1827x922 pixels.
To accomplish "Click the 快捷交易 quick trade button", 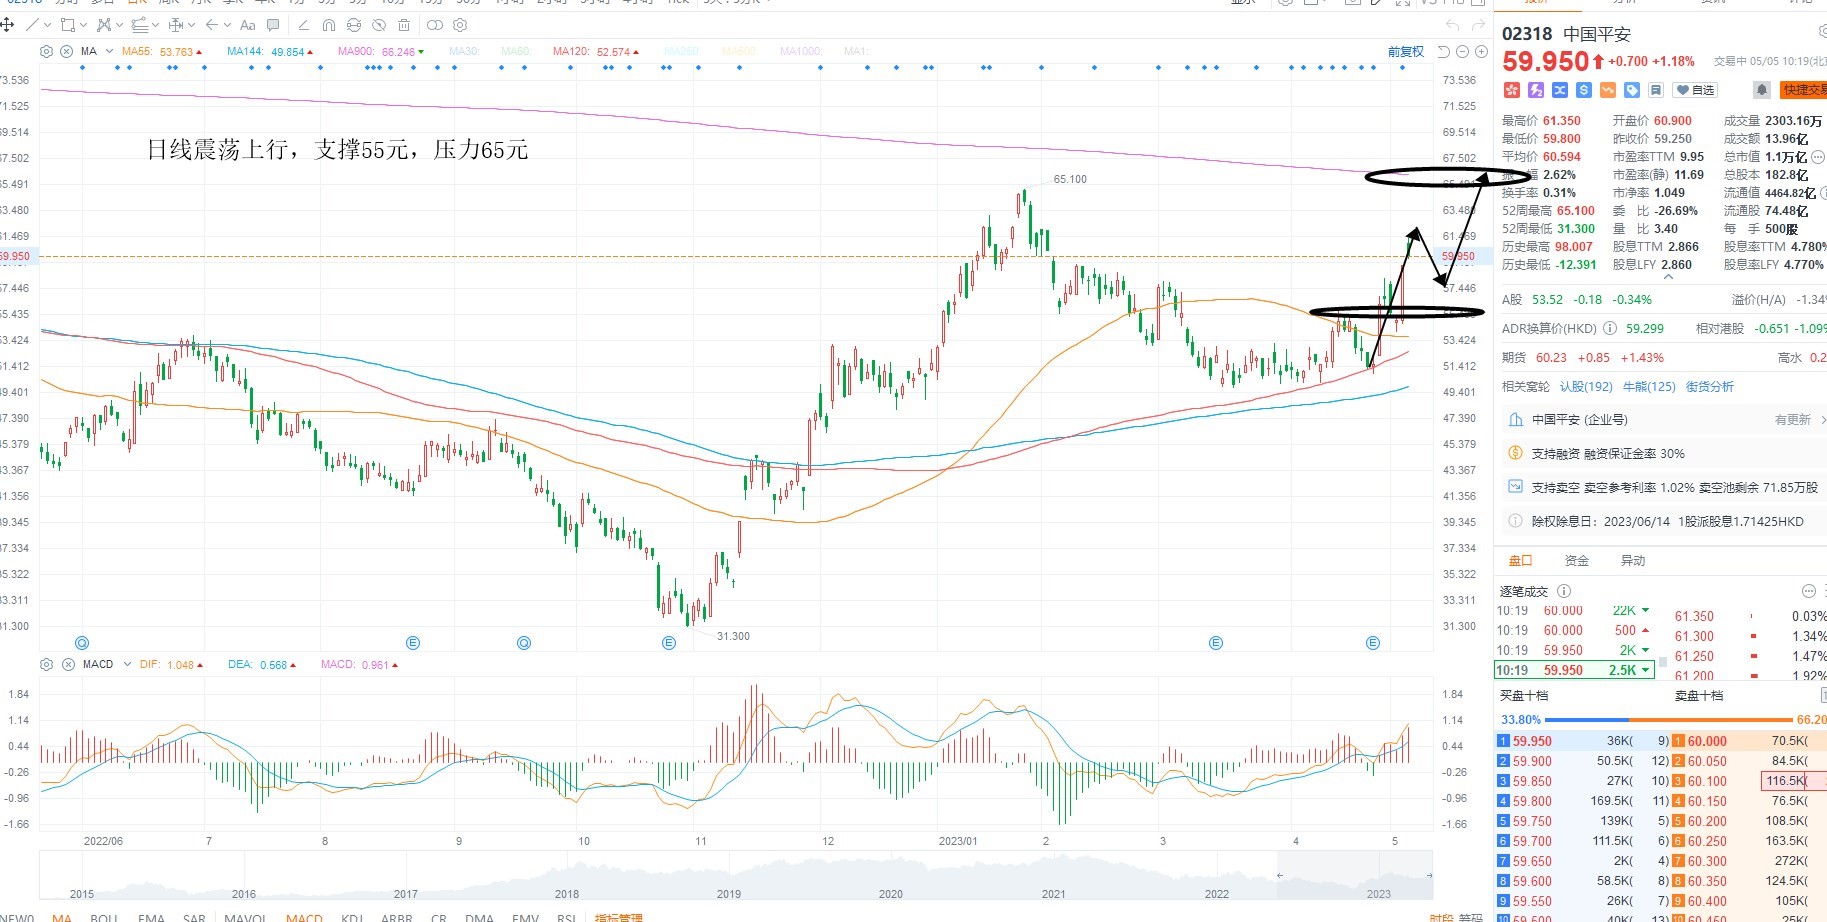I will click(1803, 90).
